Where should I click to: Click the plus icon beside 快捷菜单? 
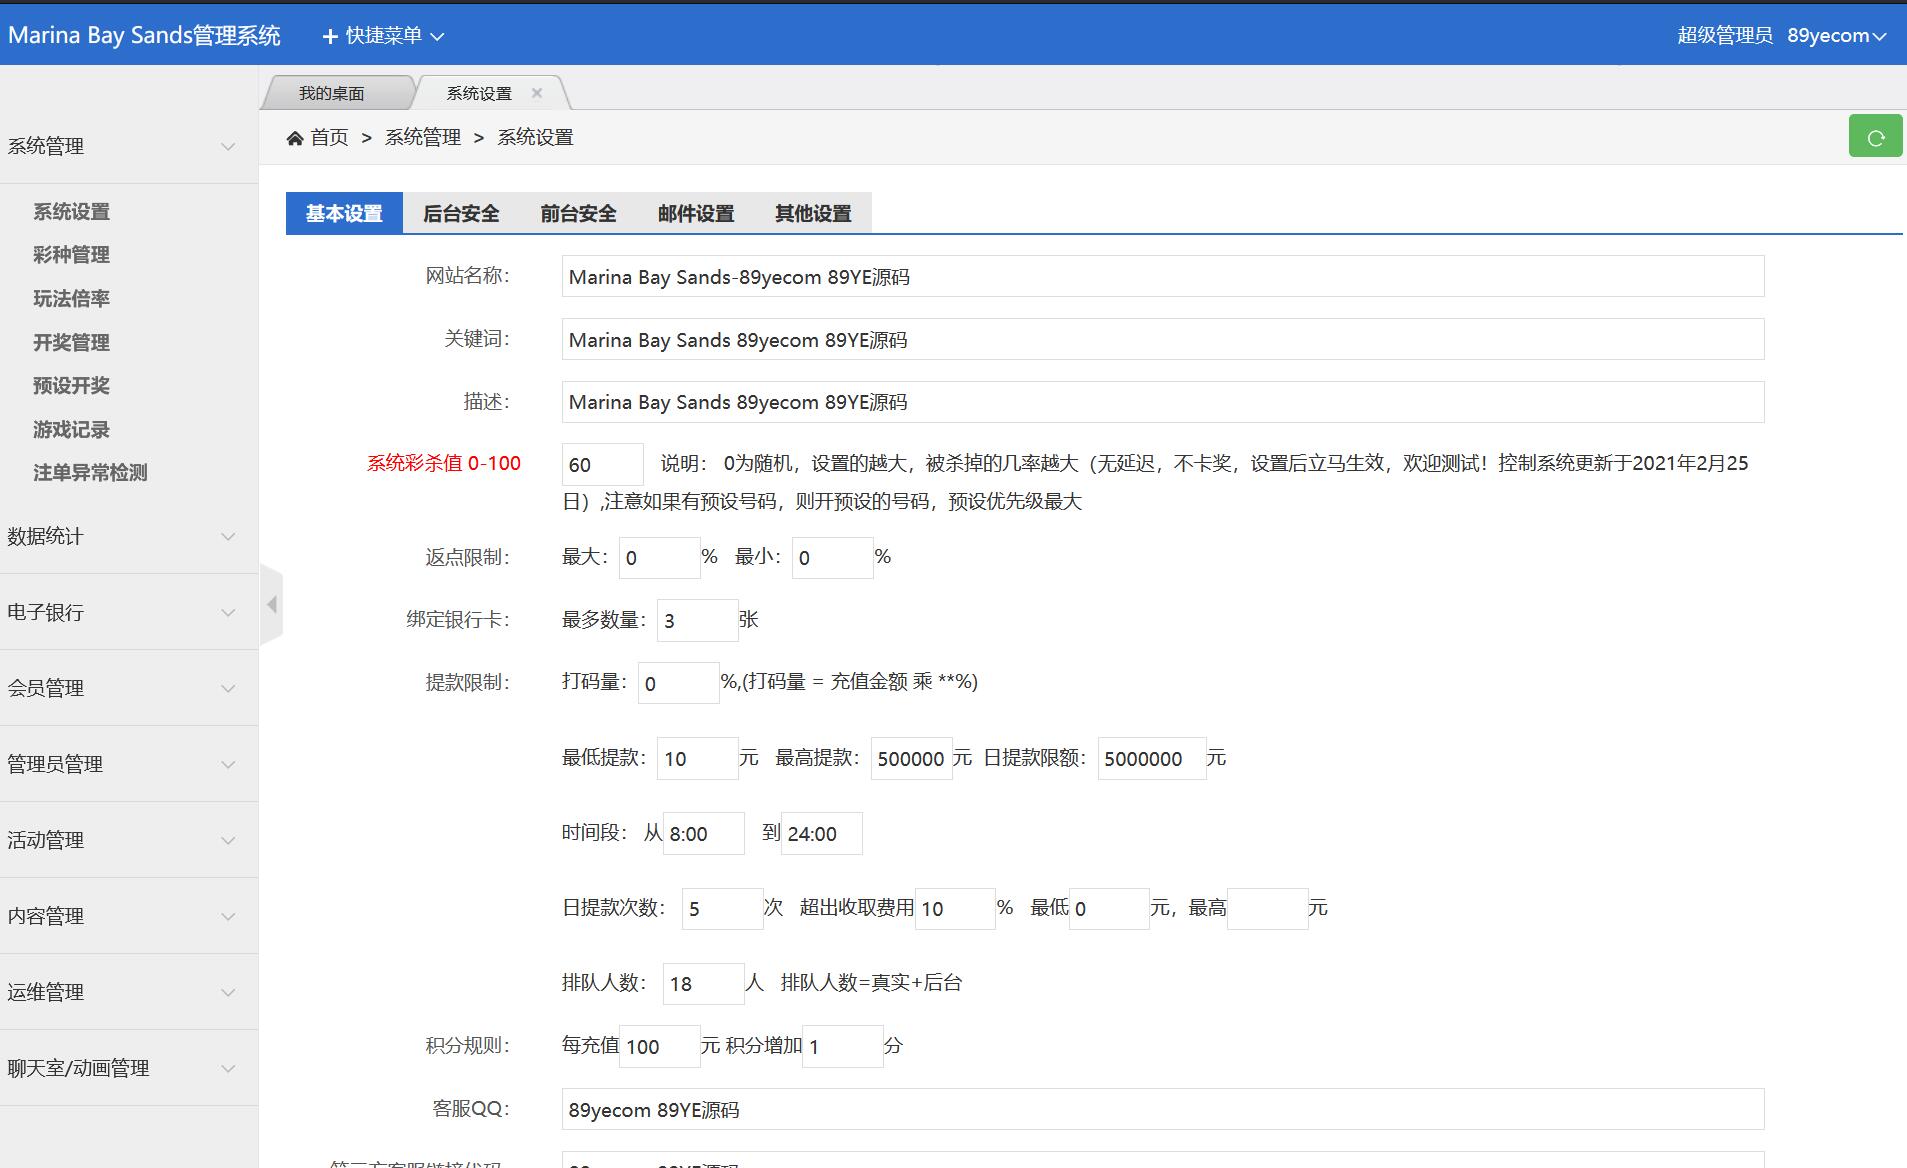click(330, 36)
